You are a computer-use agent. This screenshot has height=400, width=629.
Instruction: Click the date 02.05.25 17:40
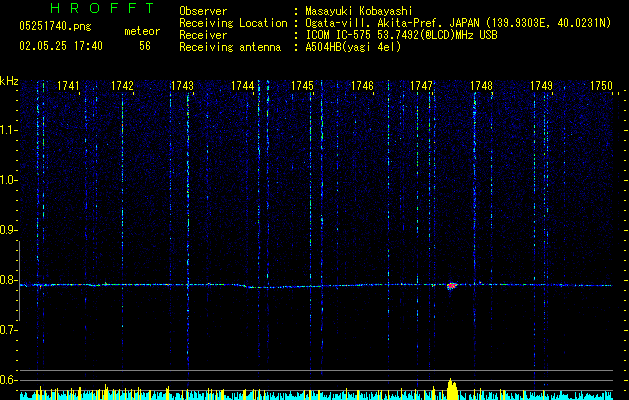tap(61, 46)
